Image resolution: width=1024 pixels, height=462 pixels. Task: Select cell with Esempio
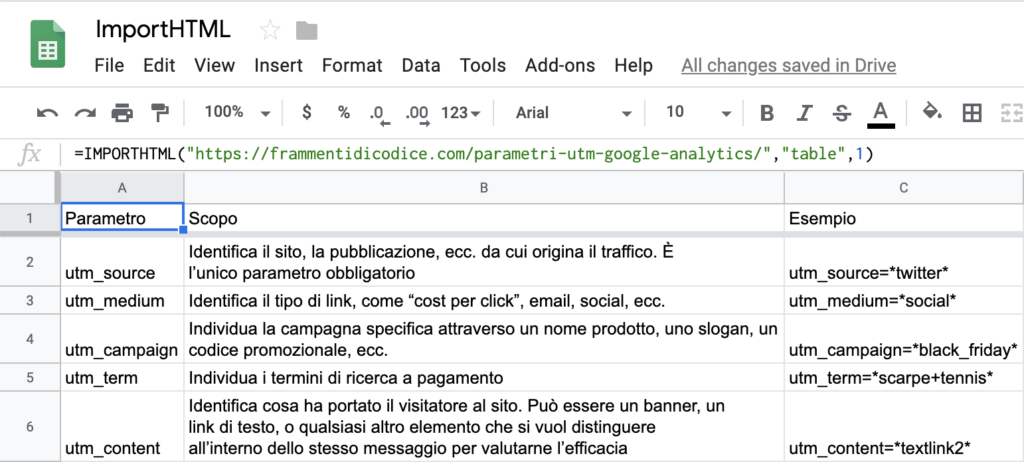coord(904,218)
